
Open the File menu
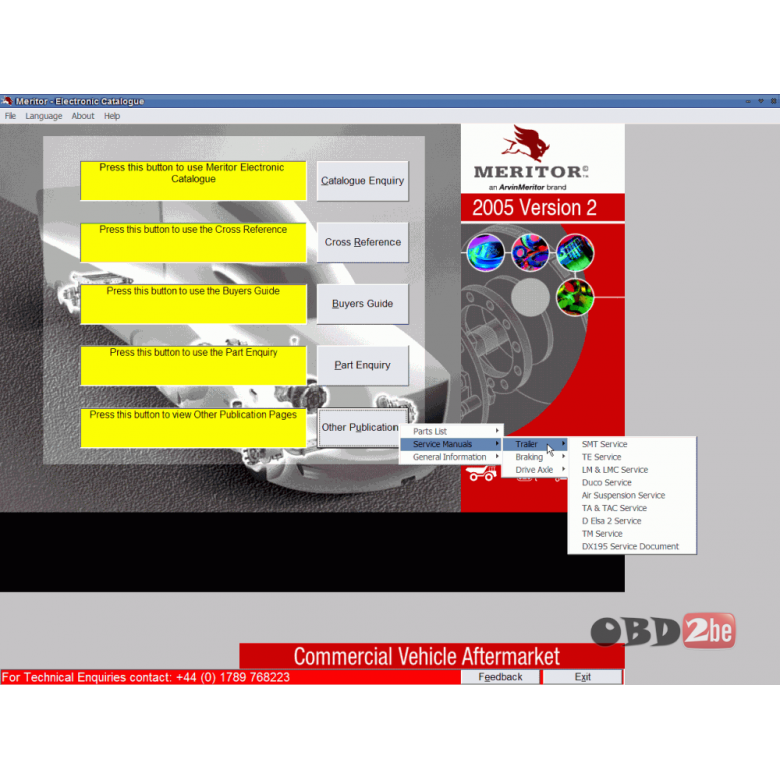click(x=10, y=116)
